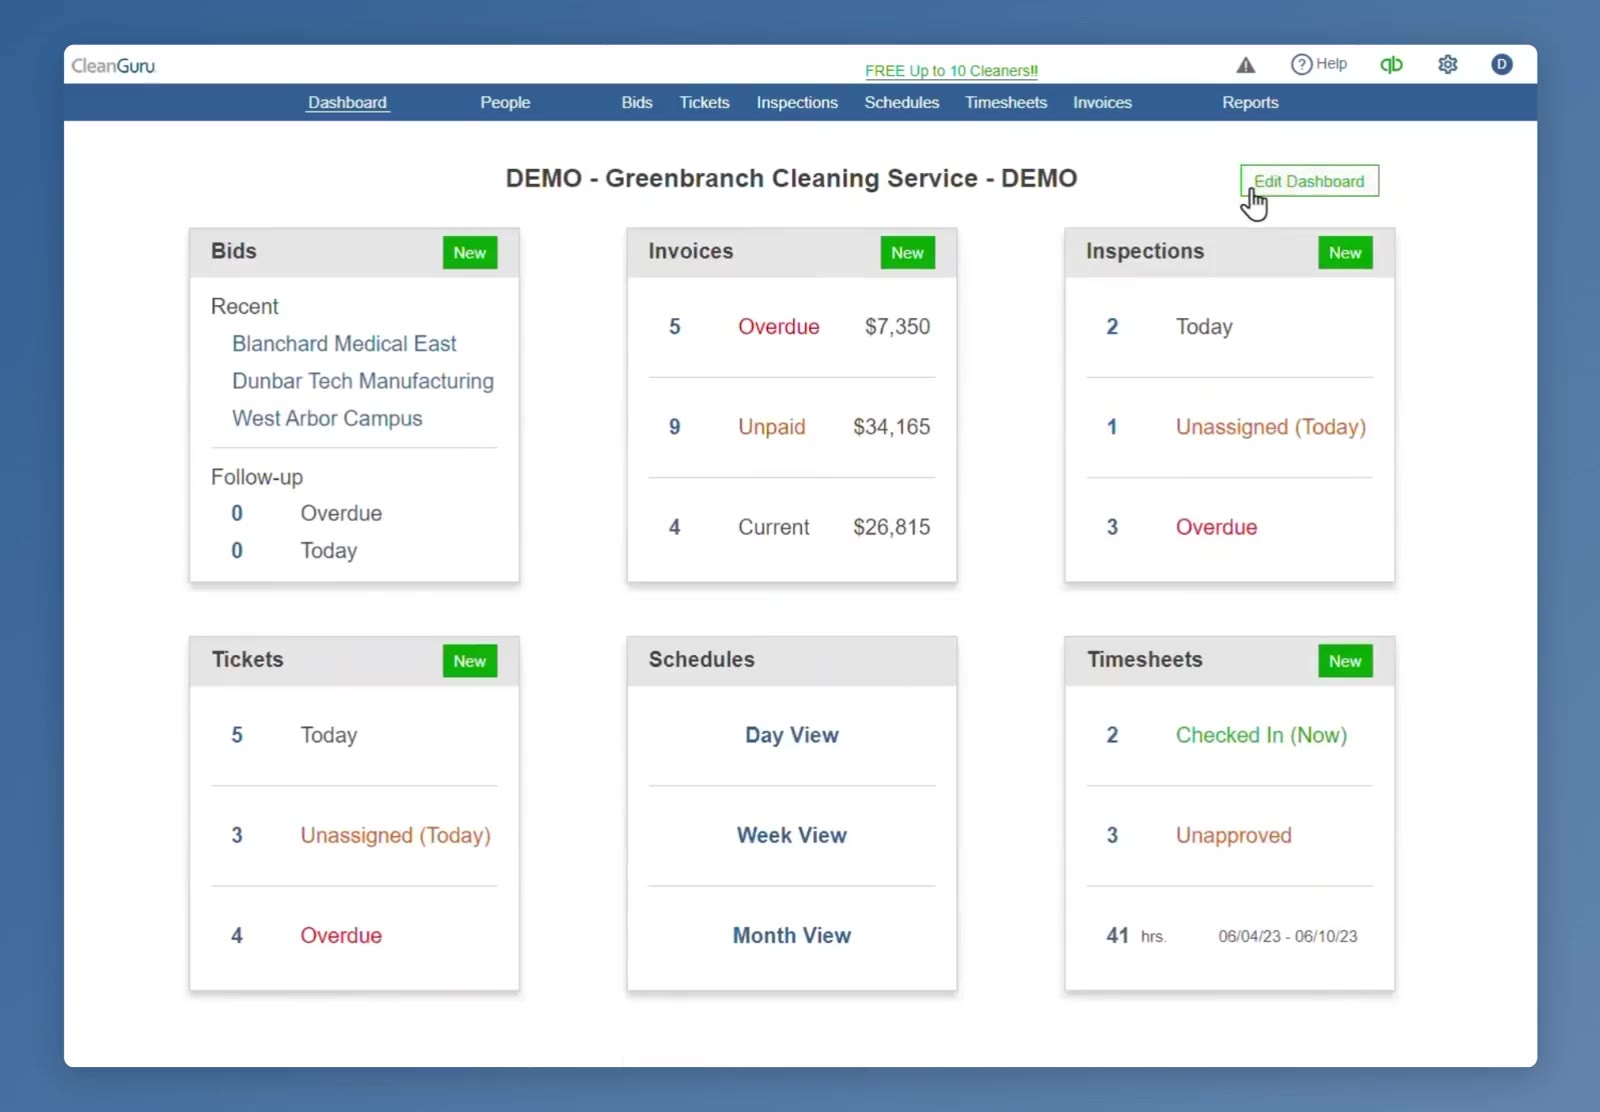This screenshot has width=1600, height=1112.
Task: Open the Tickets menu item
Action: (x=704, y=102)
